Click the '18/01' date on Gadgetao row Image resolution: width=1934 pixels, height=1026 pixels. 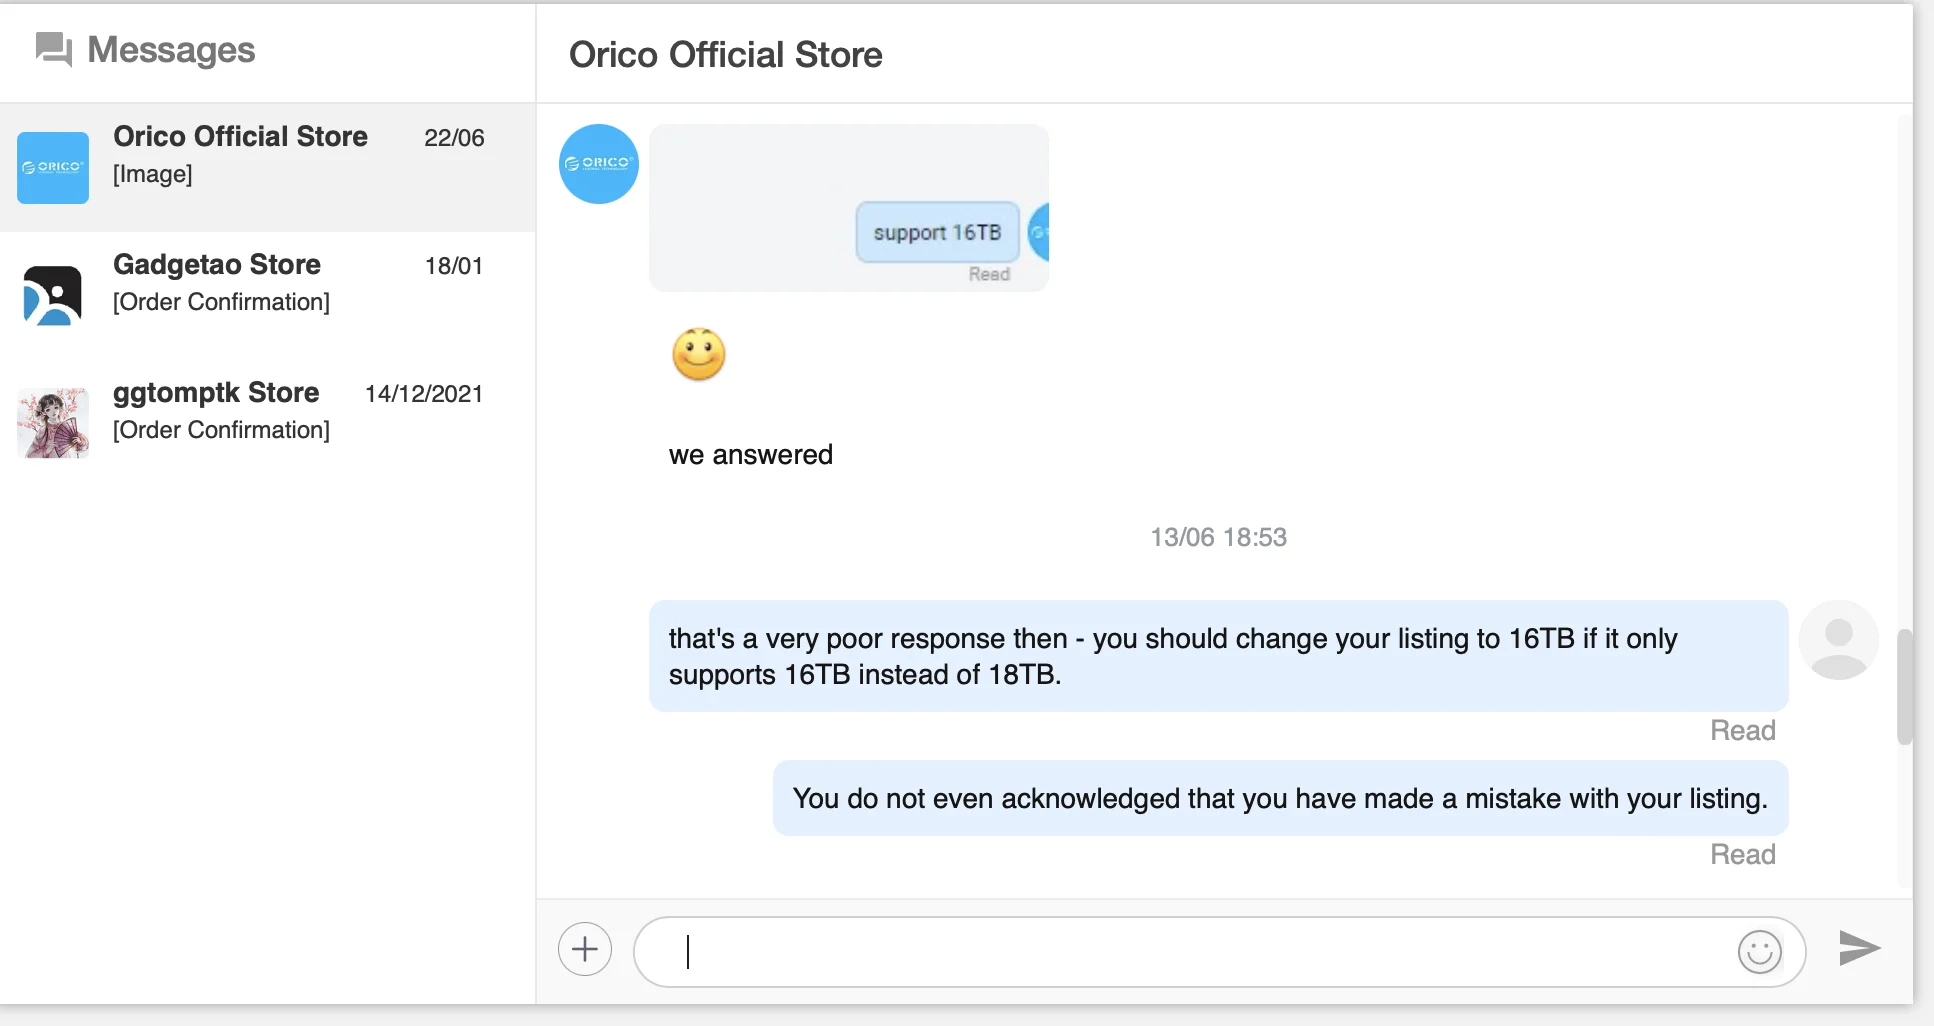click(454, 266)
